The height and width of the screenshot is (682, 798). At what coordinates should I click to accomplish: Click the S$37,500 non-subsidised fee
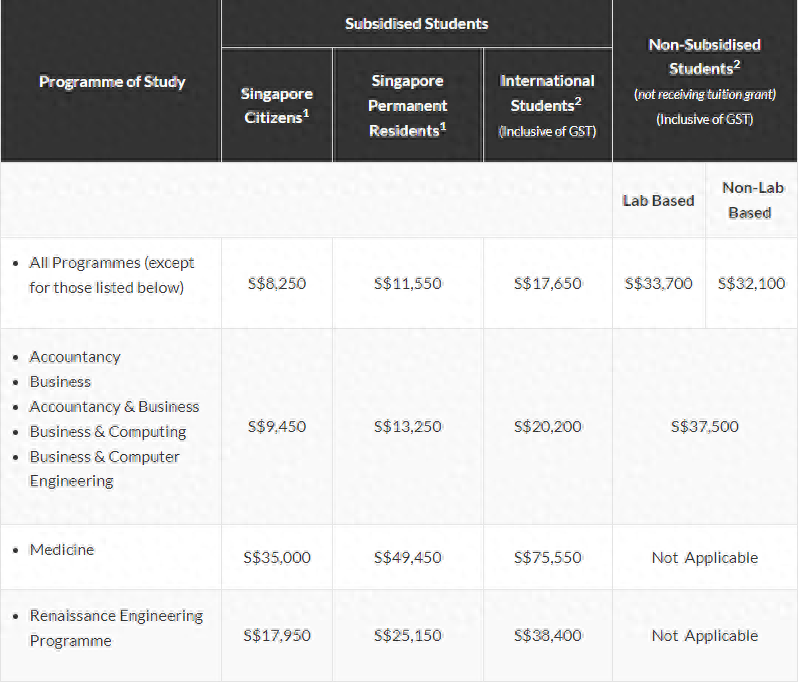(705, 427)
